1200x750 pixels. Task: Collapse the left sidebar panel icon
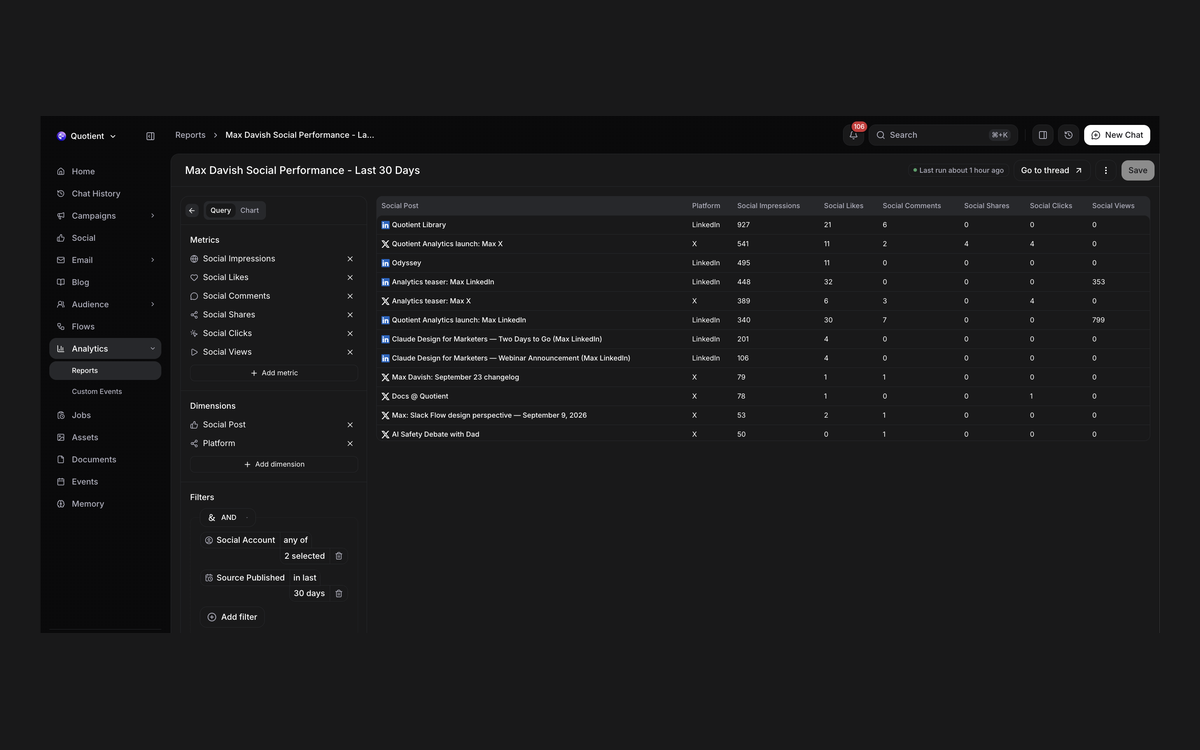pos(150,136)
